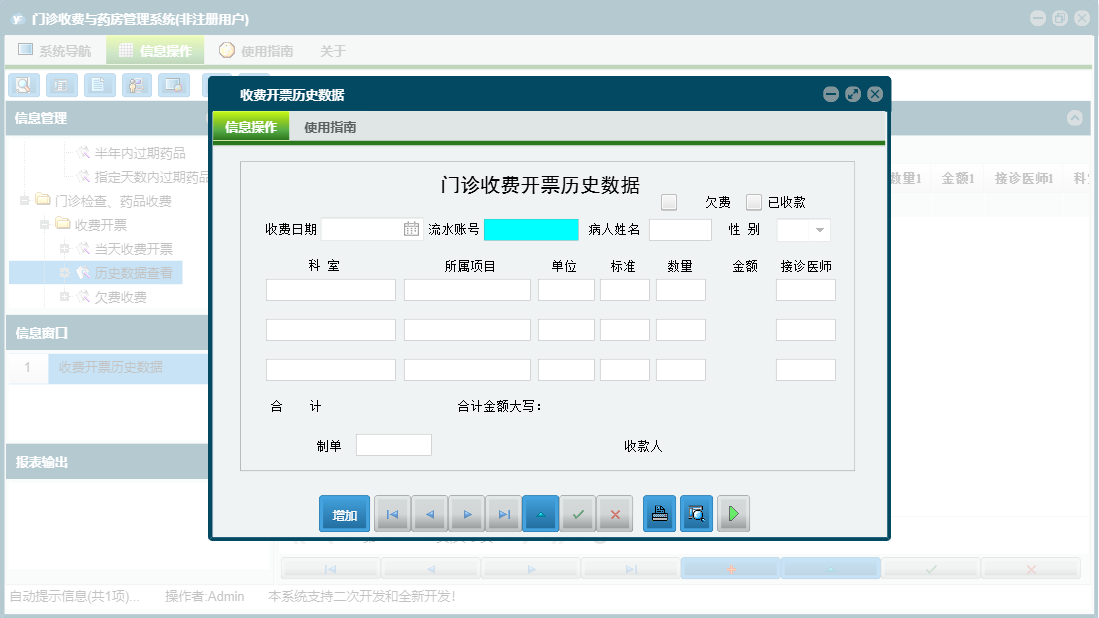Image resolution: width=1099 pixels, height=618 pixels.
Task: Open the calendar picker for 收费日期
Action: coord(411,229)
